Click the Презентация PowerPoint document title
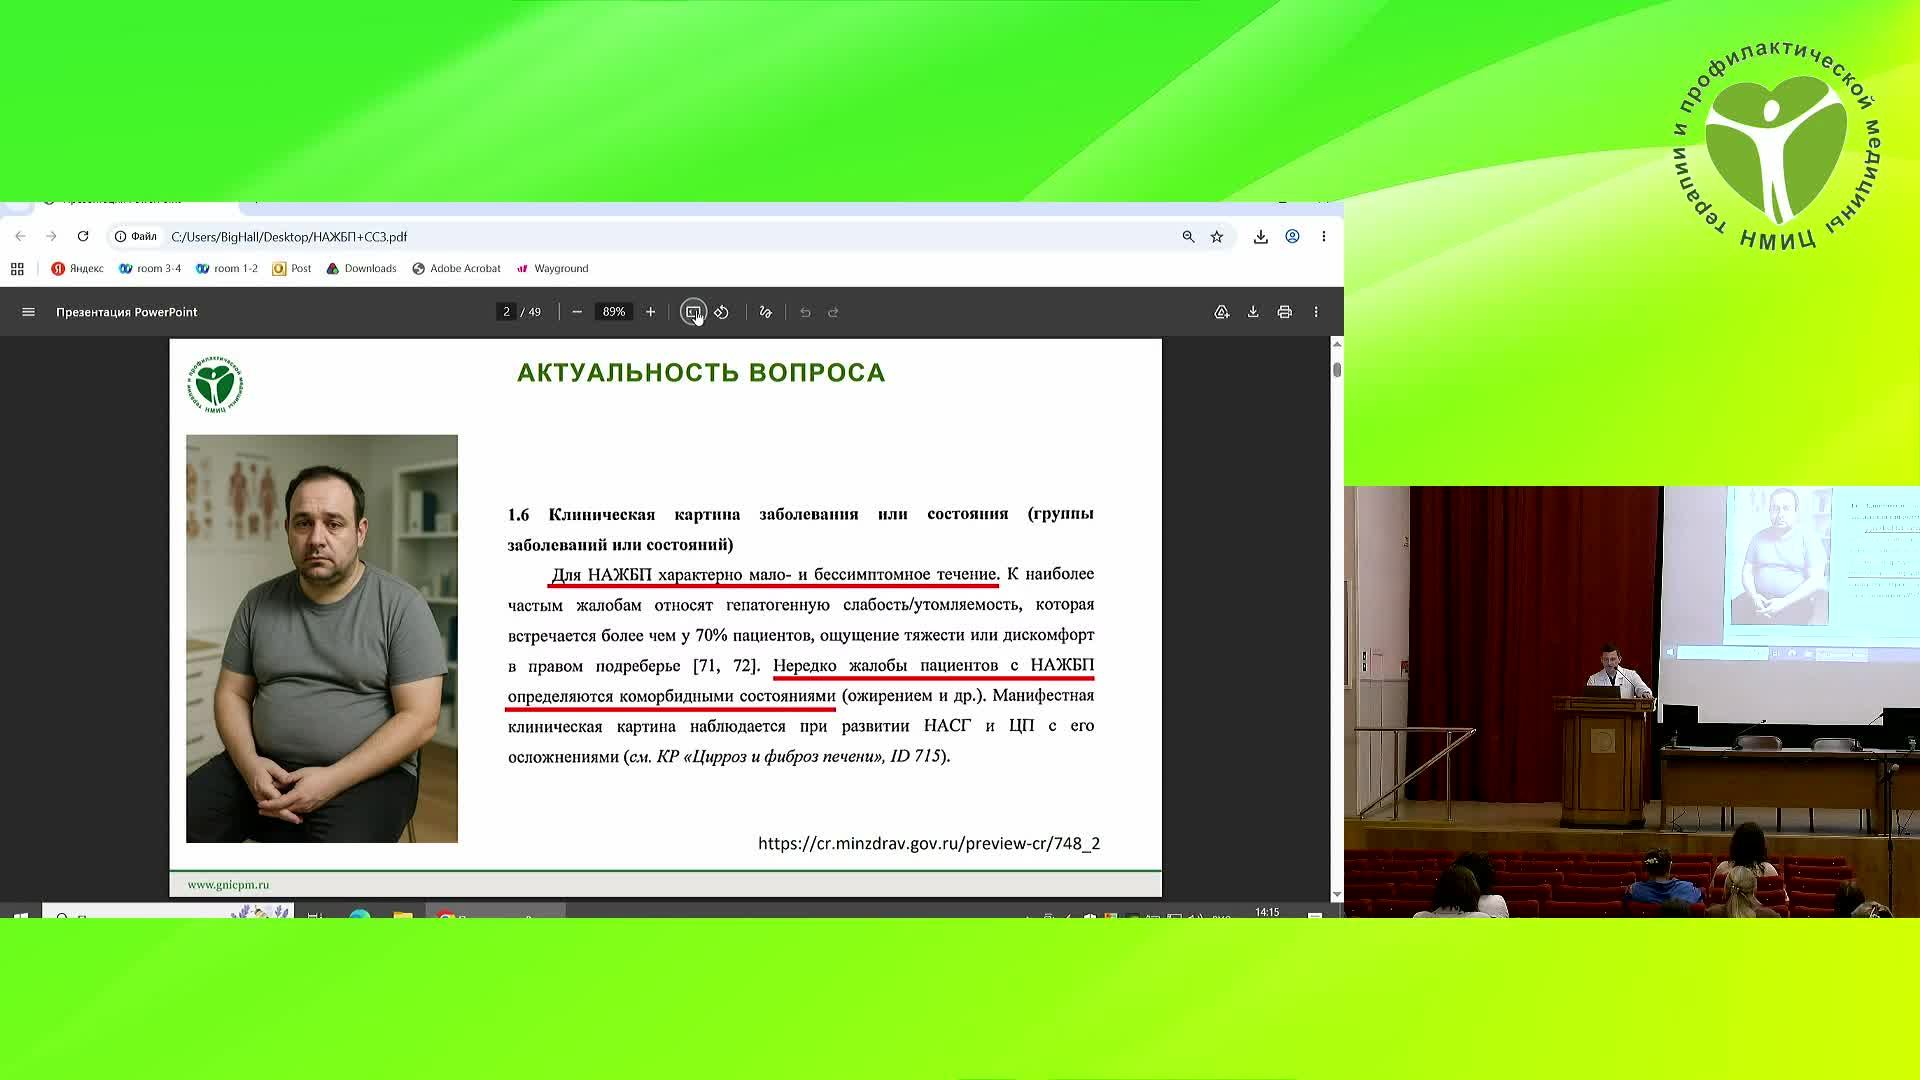This screenshot has height=1080, width=1920. tap(127, 312)
